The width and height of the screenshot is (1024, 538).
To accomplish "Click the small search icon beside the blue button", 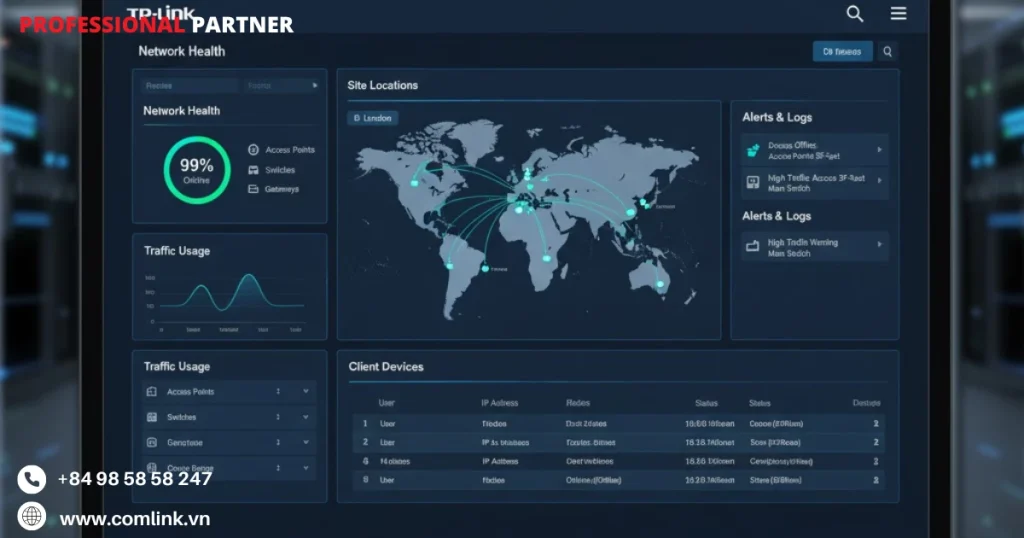I will (887, 52).
